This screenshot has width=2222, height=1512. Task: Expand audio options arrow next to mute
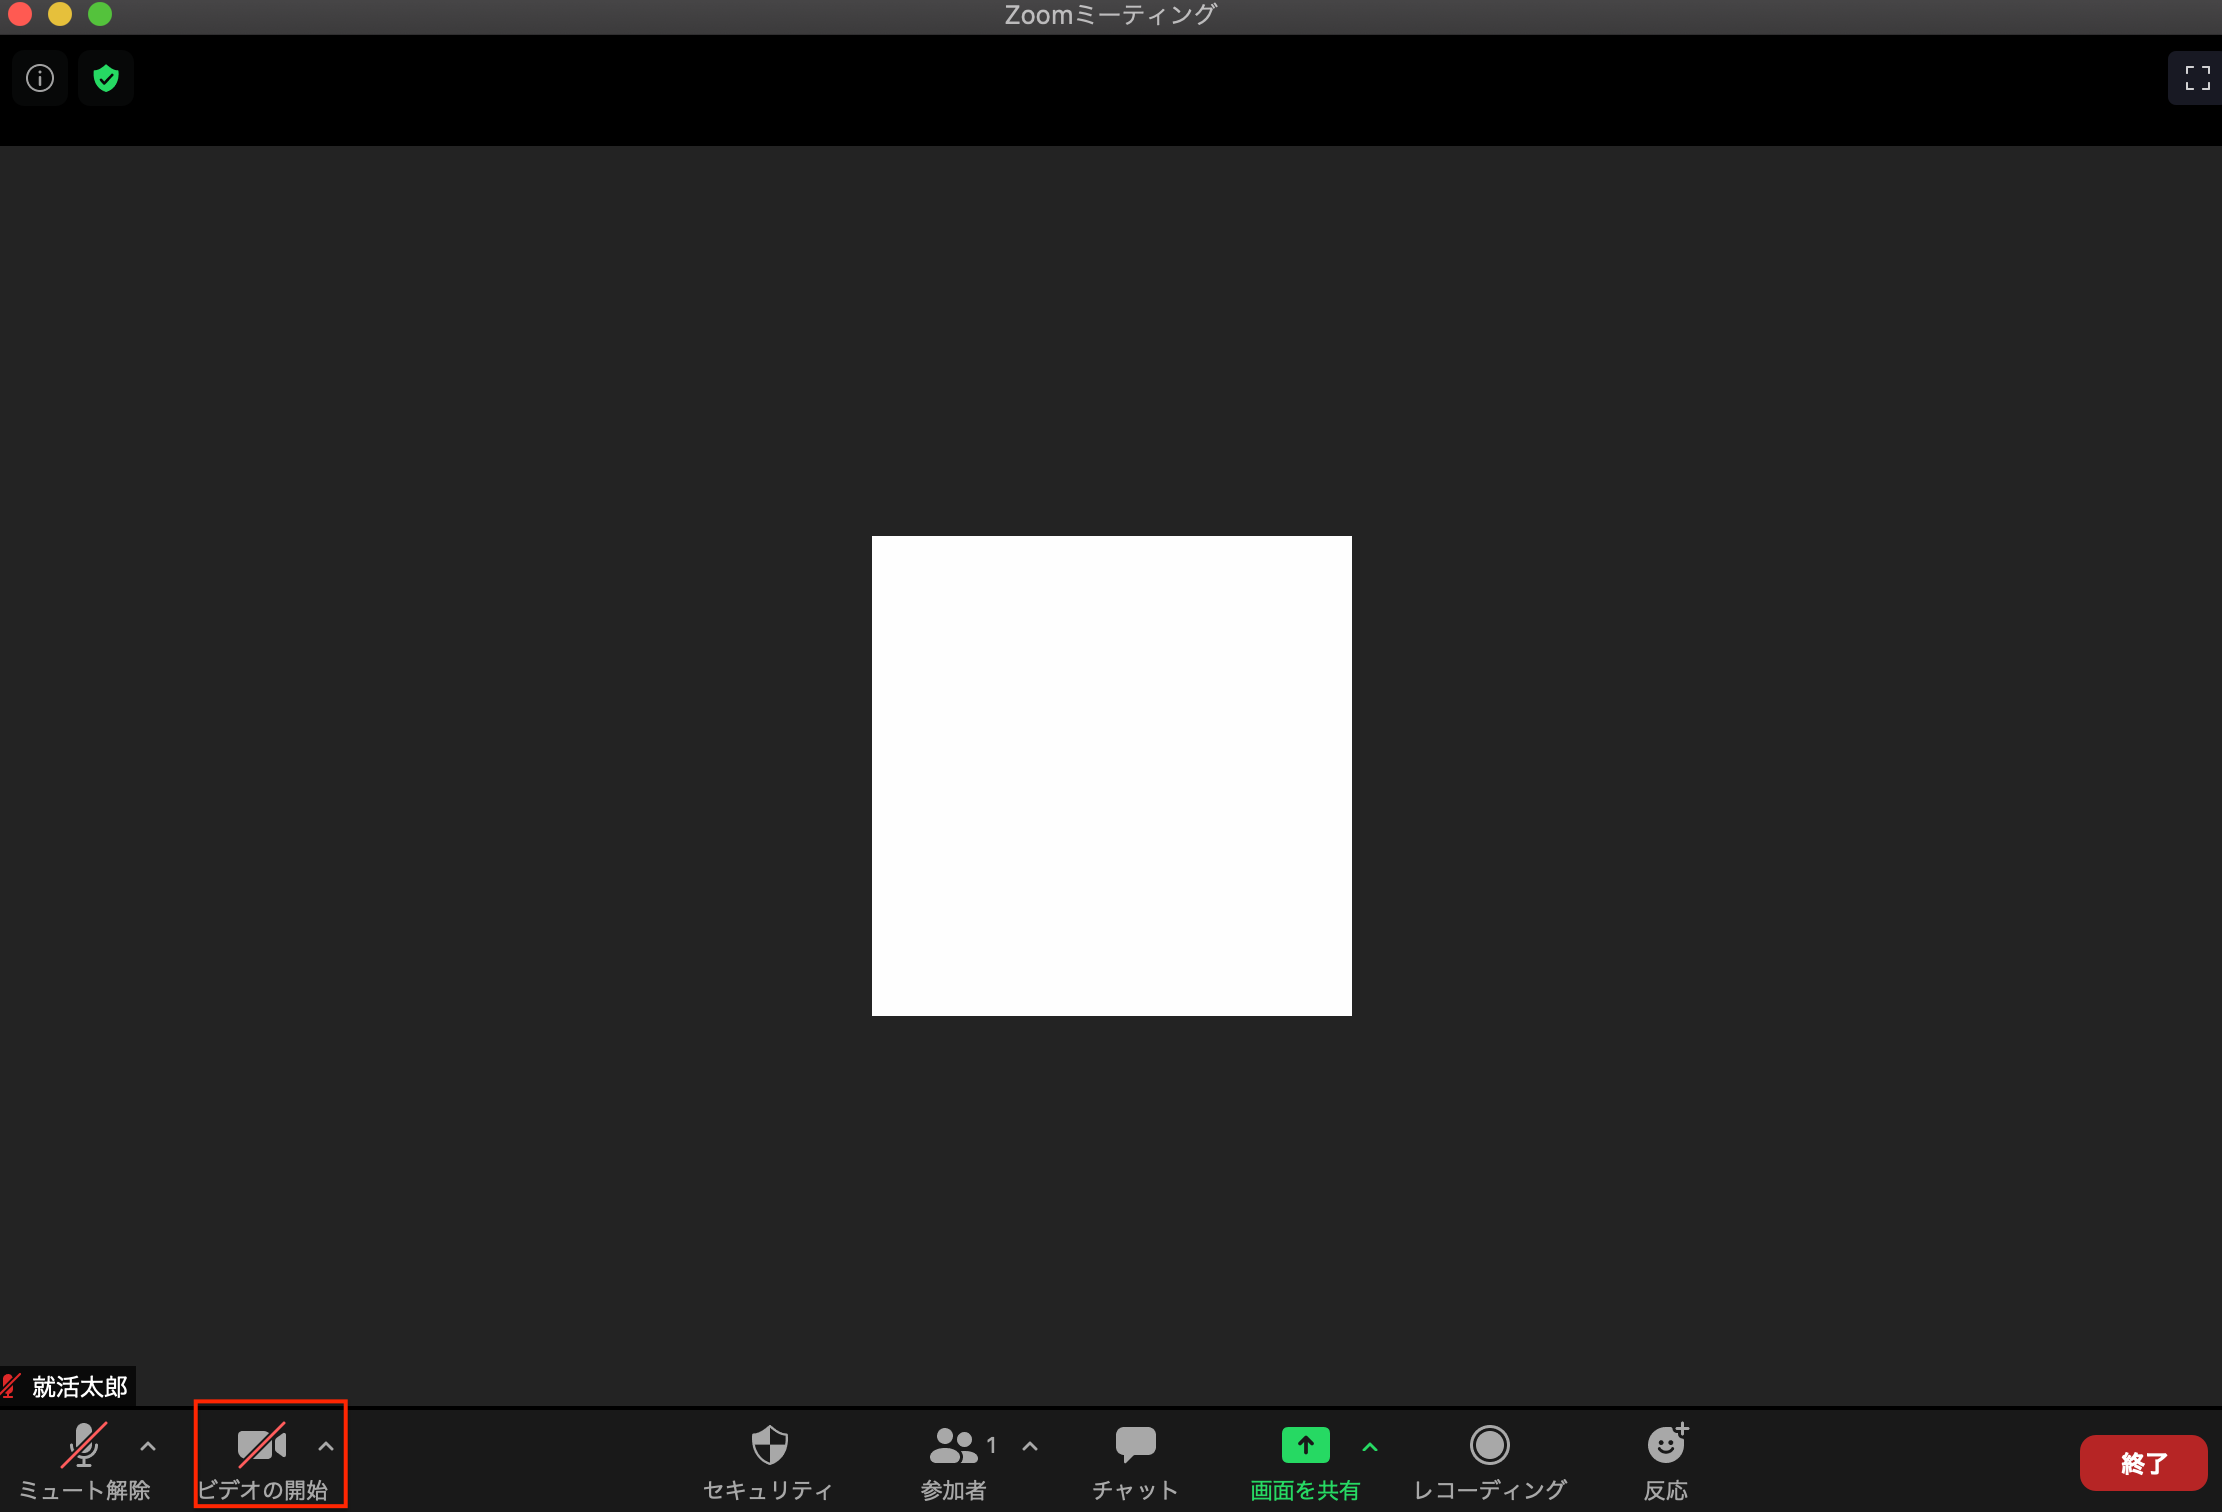click(x=148, y=1446)
